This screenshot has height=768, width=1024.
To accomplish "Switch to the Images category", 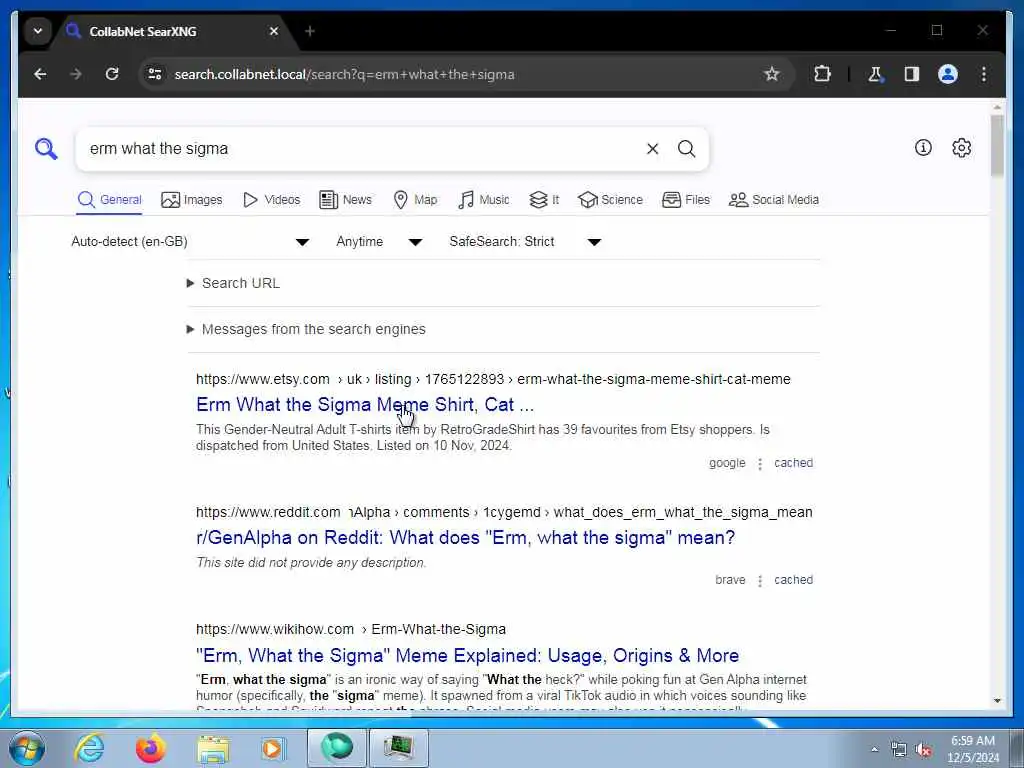I will click(192, 200).
